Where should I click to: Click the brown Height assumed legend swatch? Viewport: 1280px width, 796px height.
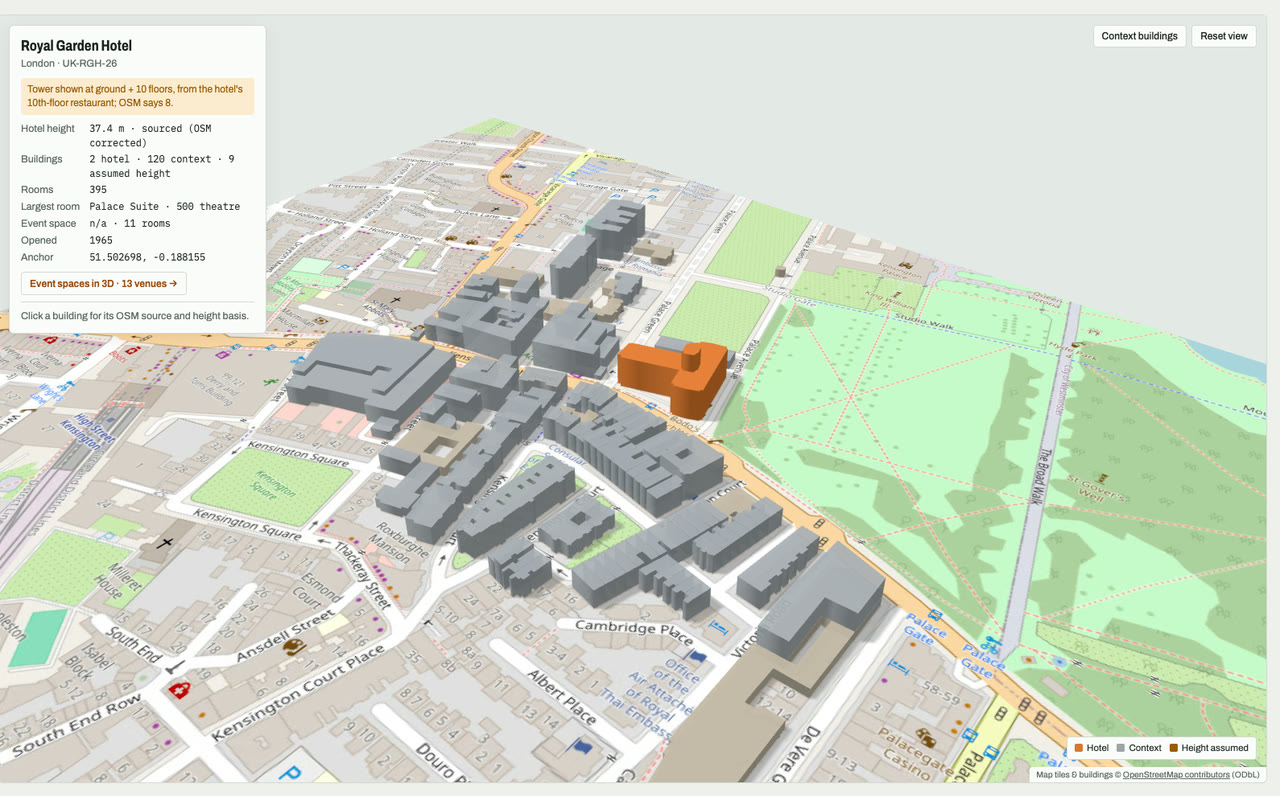point(1173,748)
